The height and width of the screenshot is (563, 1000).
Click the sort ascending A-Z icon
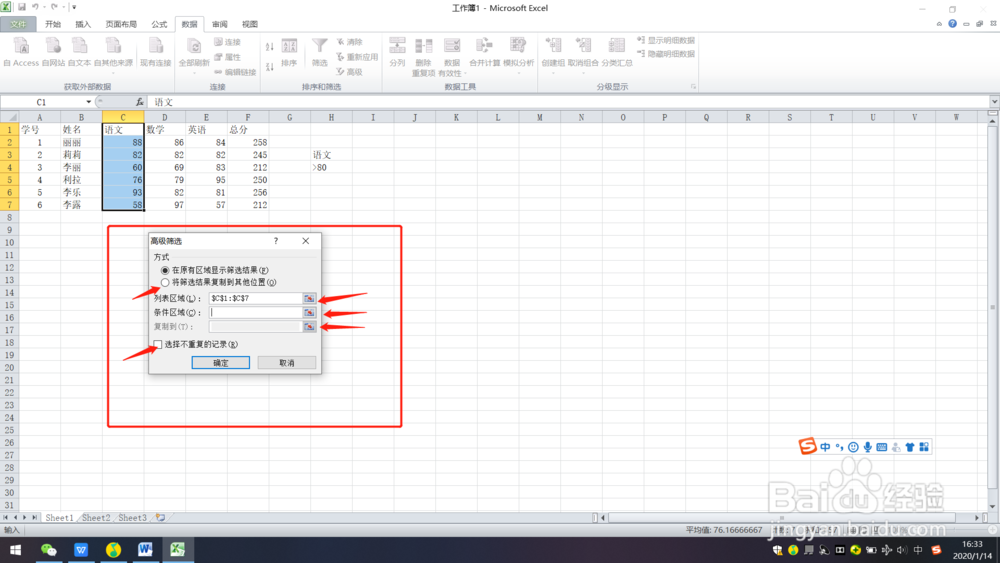(x=270, y=47)
